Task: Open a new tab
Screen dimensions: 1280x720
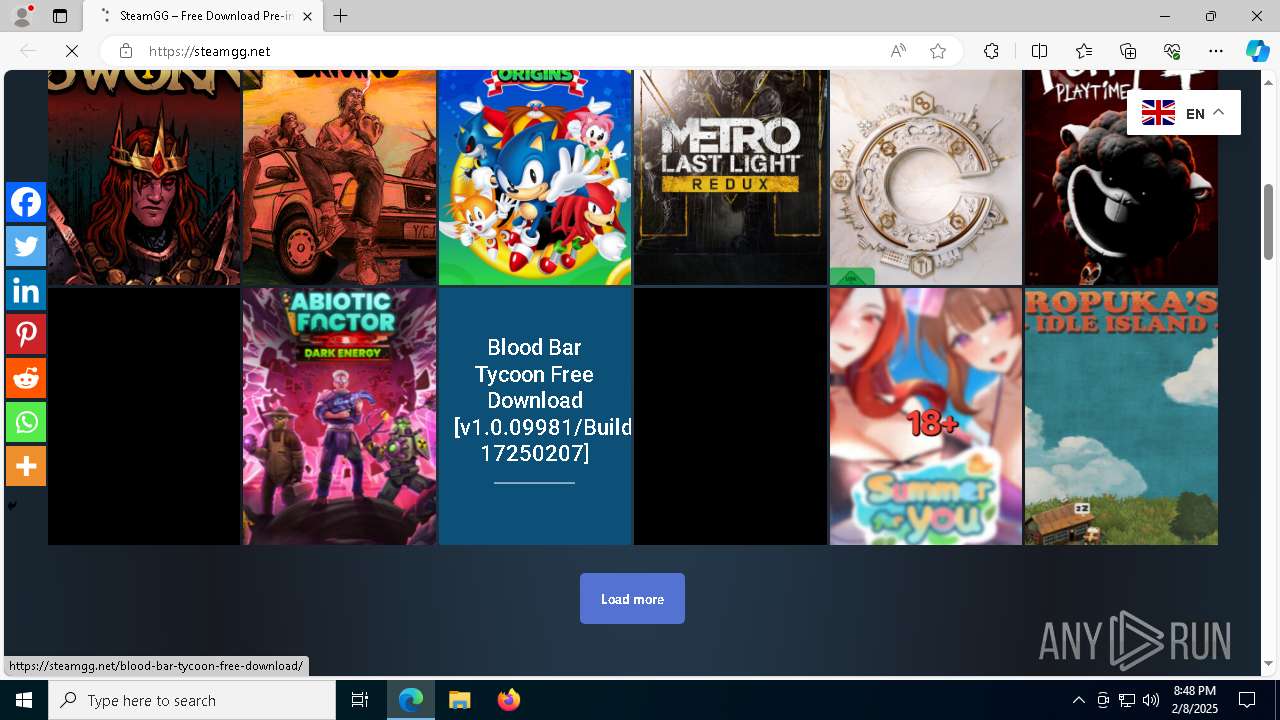Action: (x=341, y=16)
